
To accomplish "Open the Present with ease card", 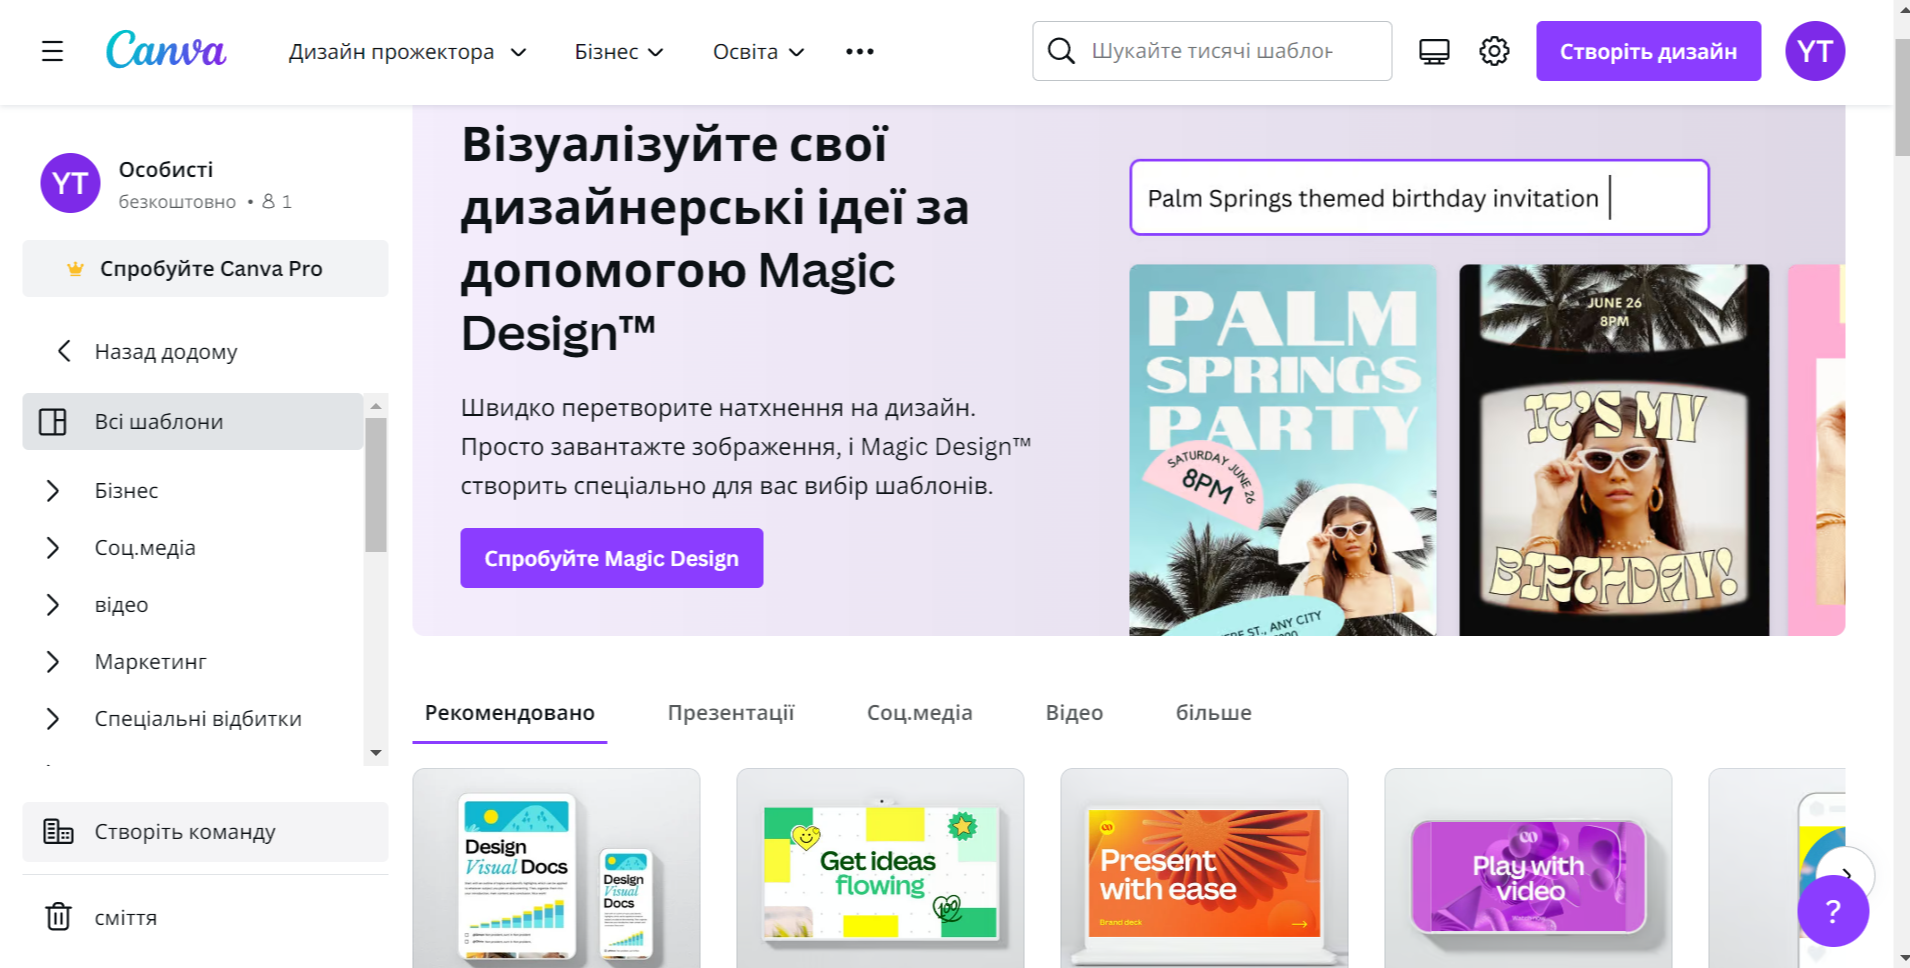I will click(1204, 868).
